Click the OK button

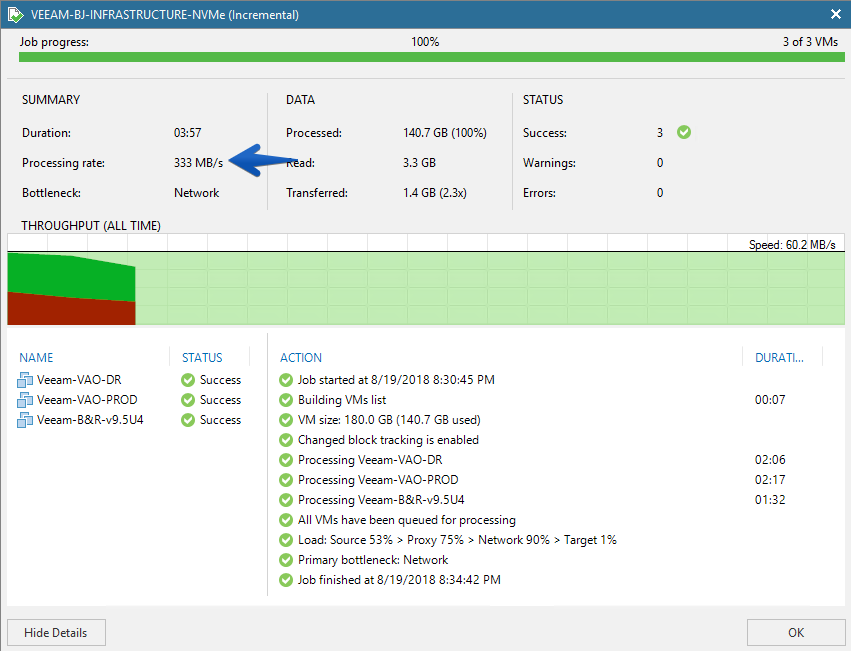point(796,633)
